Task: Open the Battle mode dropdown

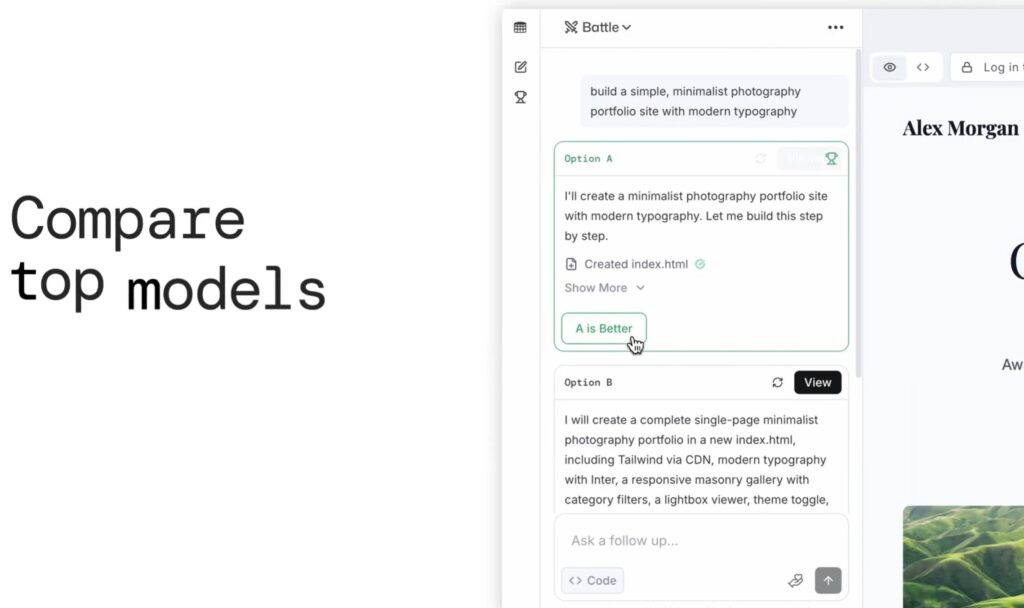Action: coord(598,27)
